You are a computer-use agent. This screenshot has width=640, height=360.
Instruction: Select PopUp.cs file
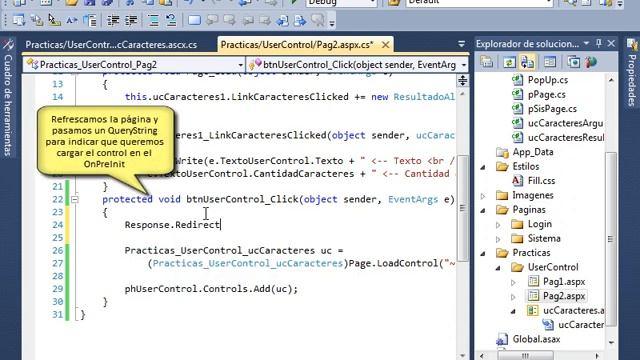(x=548, y=80)
